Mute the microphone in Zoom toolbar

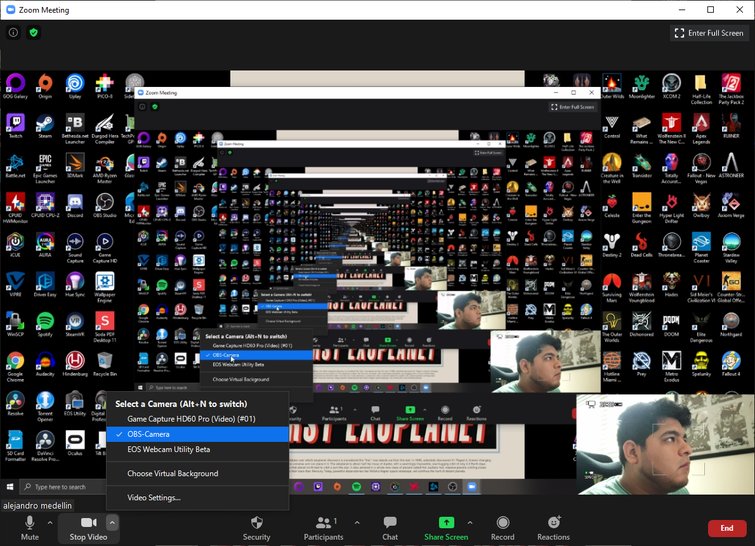pyautogui.click(x=29, y=528)
